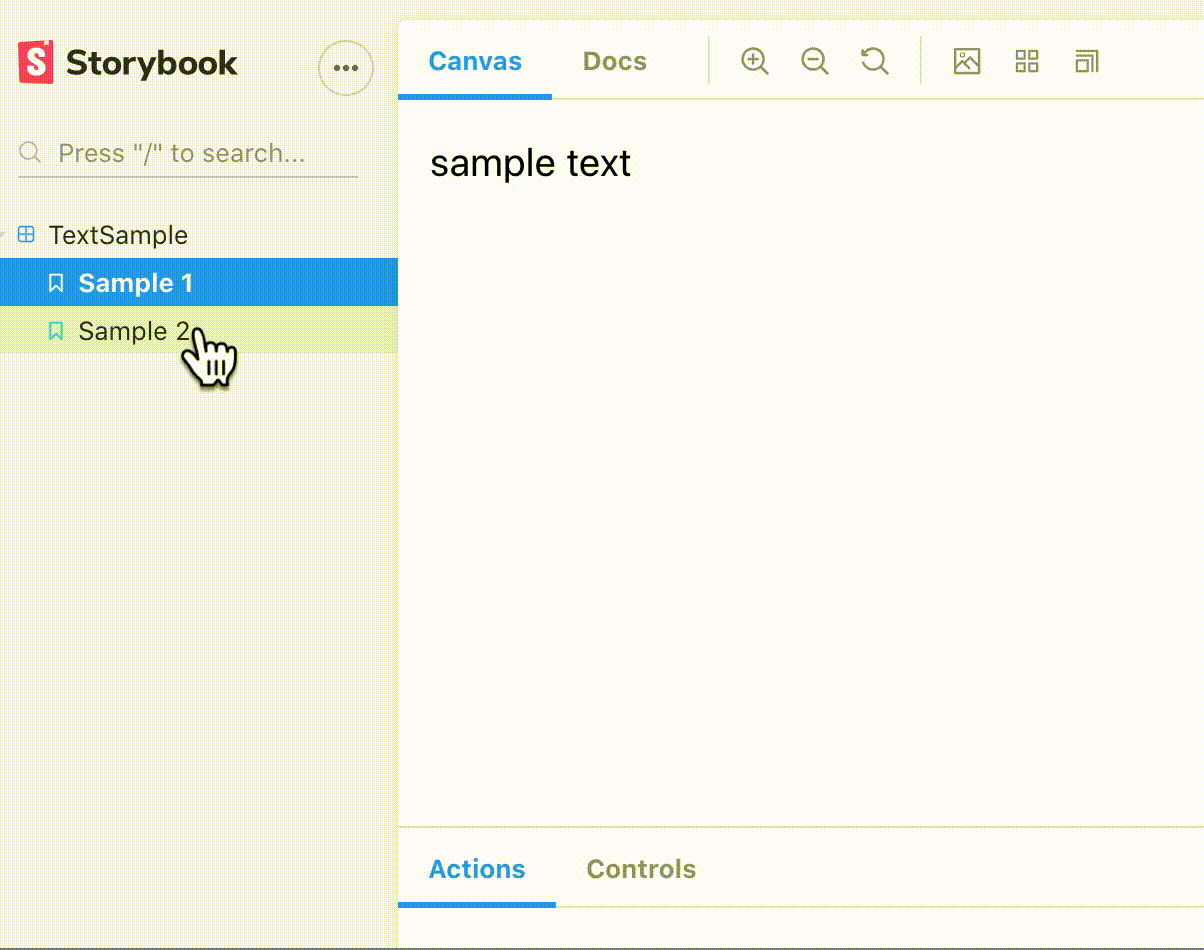Select the Actions panel tab
The width and height of the screenshot is (1204, 950).
[x=477, y=869]
